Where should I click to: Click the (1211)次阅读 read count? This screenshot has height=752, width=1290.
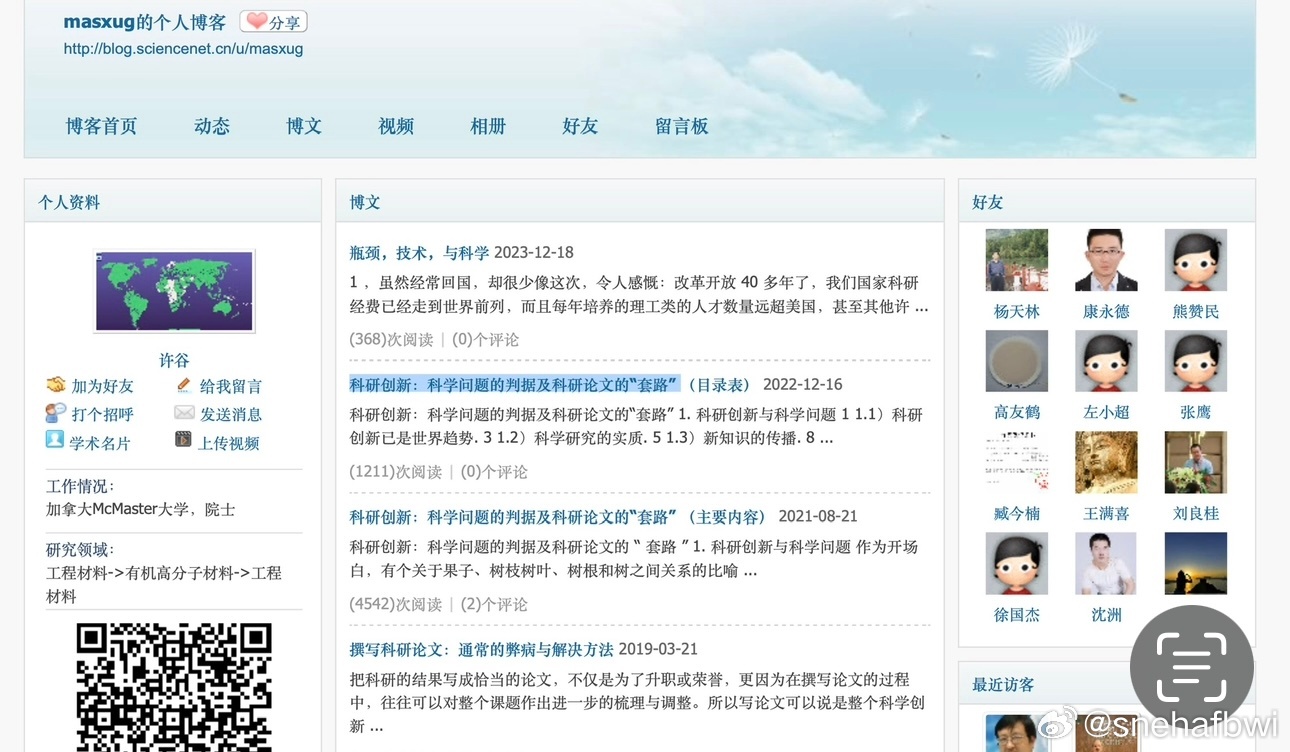click(x=395, y=471)
